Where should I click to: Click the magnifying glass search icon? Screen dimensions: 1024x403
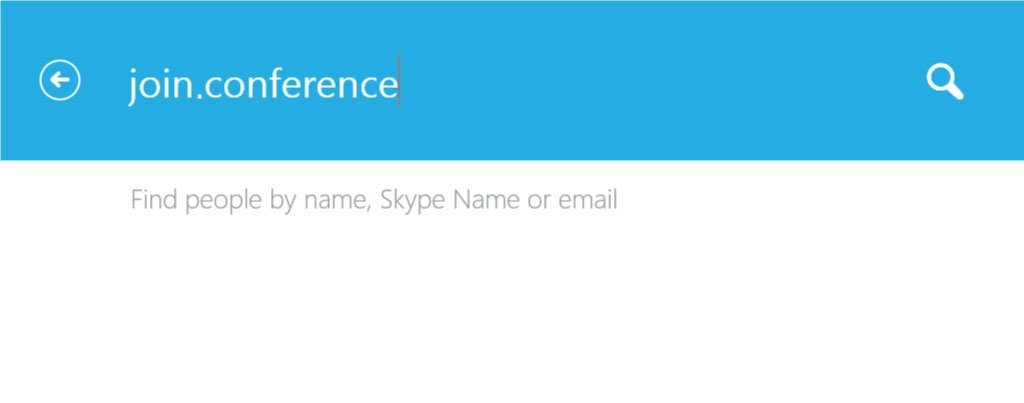click(x=944, y=82)
